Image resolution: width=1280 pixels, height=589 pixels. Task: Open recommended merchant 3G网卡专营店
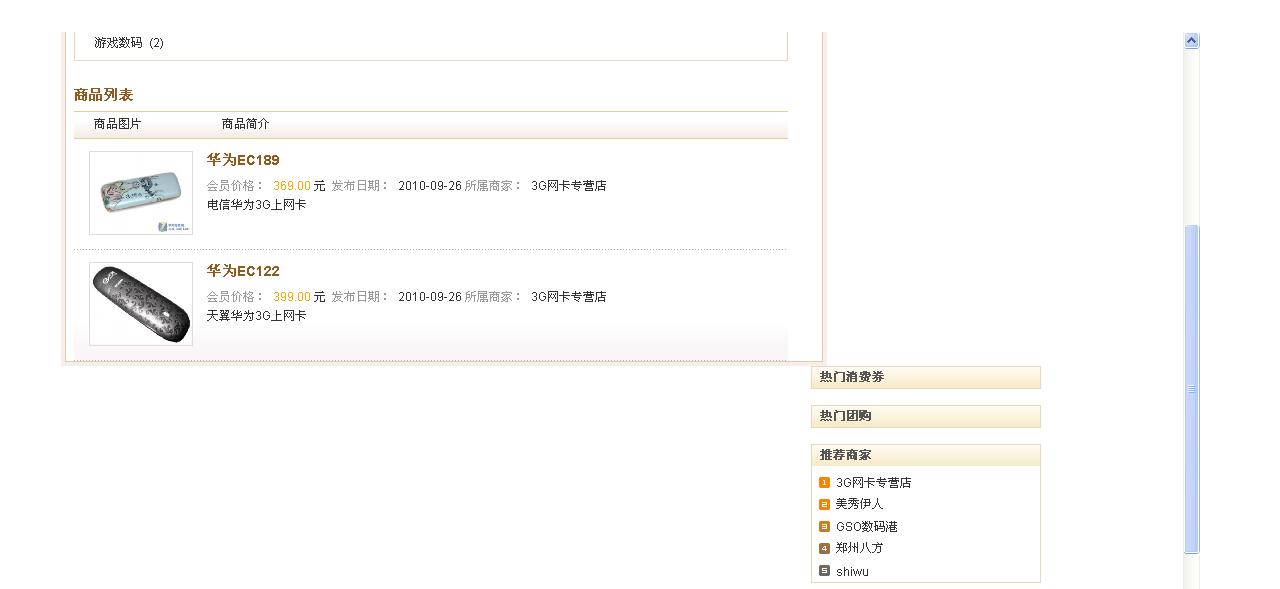tap(873, 483)
